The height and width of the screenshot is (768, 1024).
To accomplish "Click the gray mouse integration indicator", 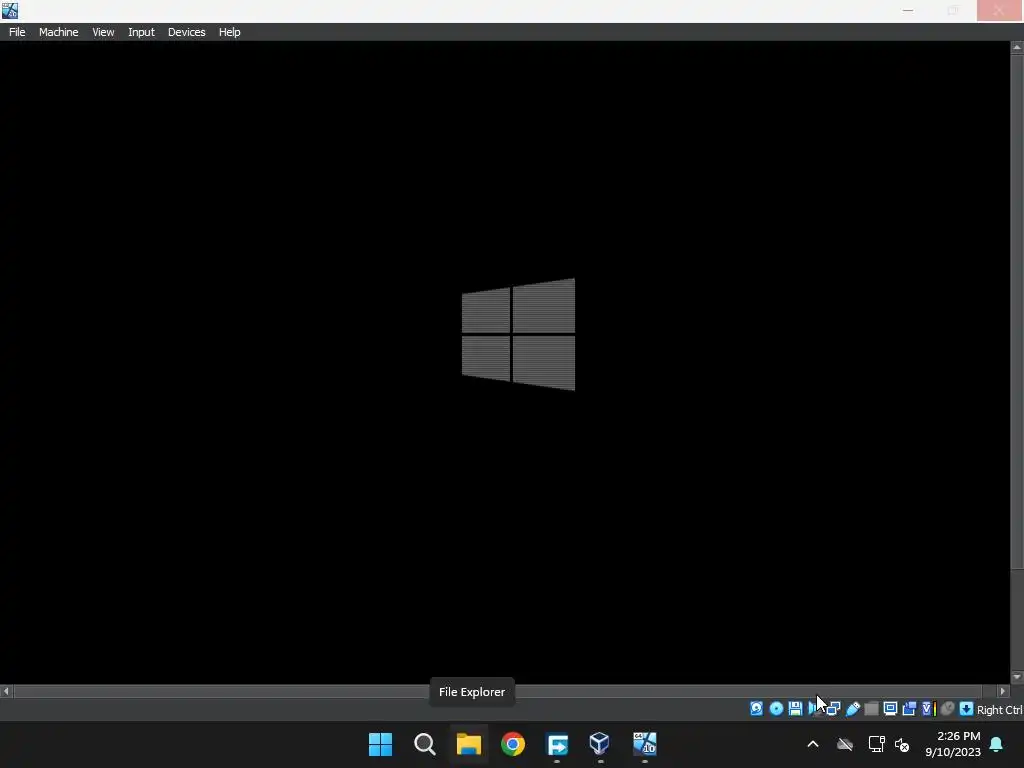I will click(947, 709).
